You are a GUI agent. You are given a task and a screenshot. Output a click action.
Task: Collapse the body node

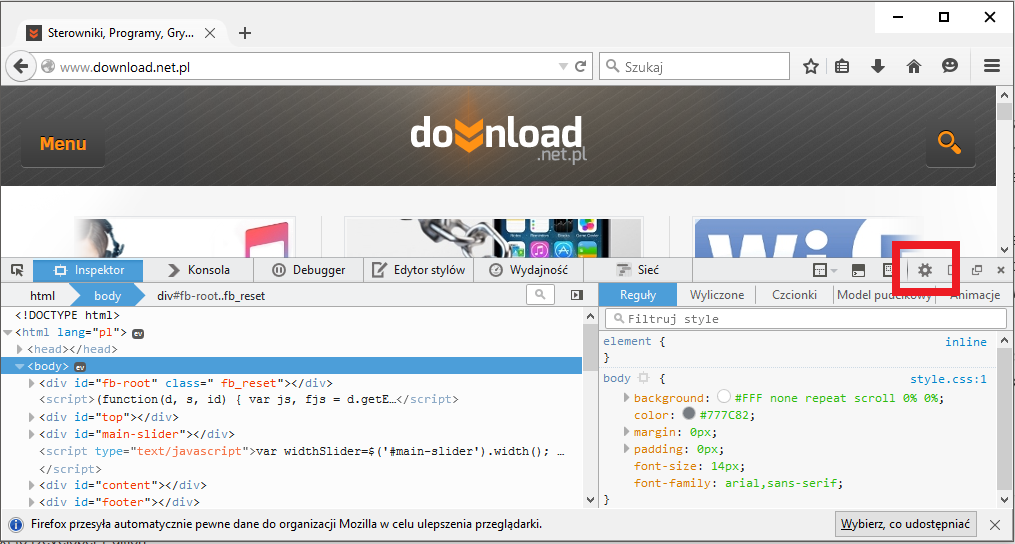pyautogui.click(x=19, y=367)
